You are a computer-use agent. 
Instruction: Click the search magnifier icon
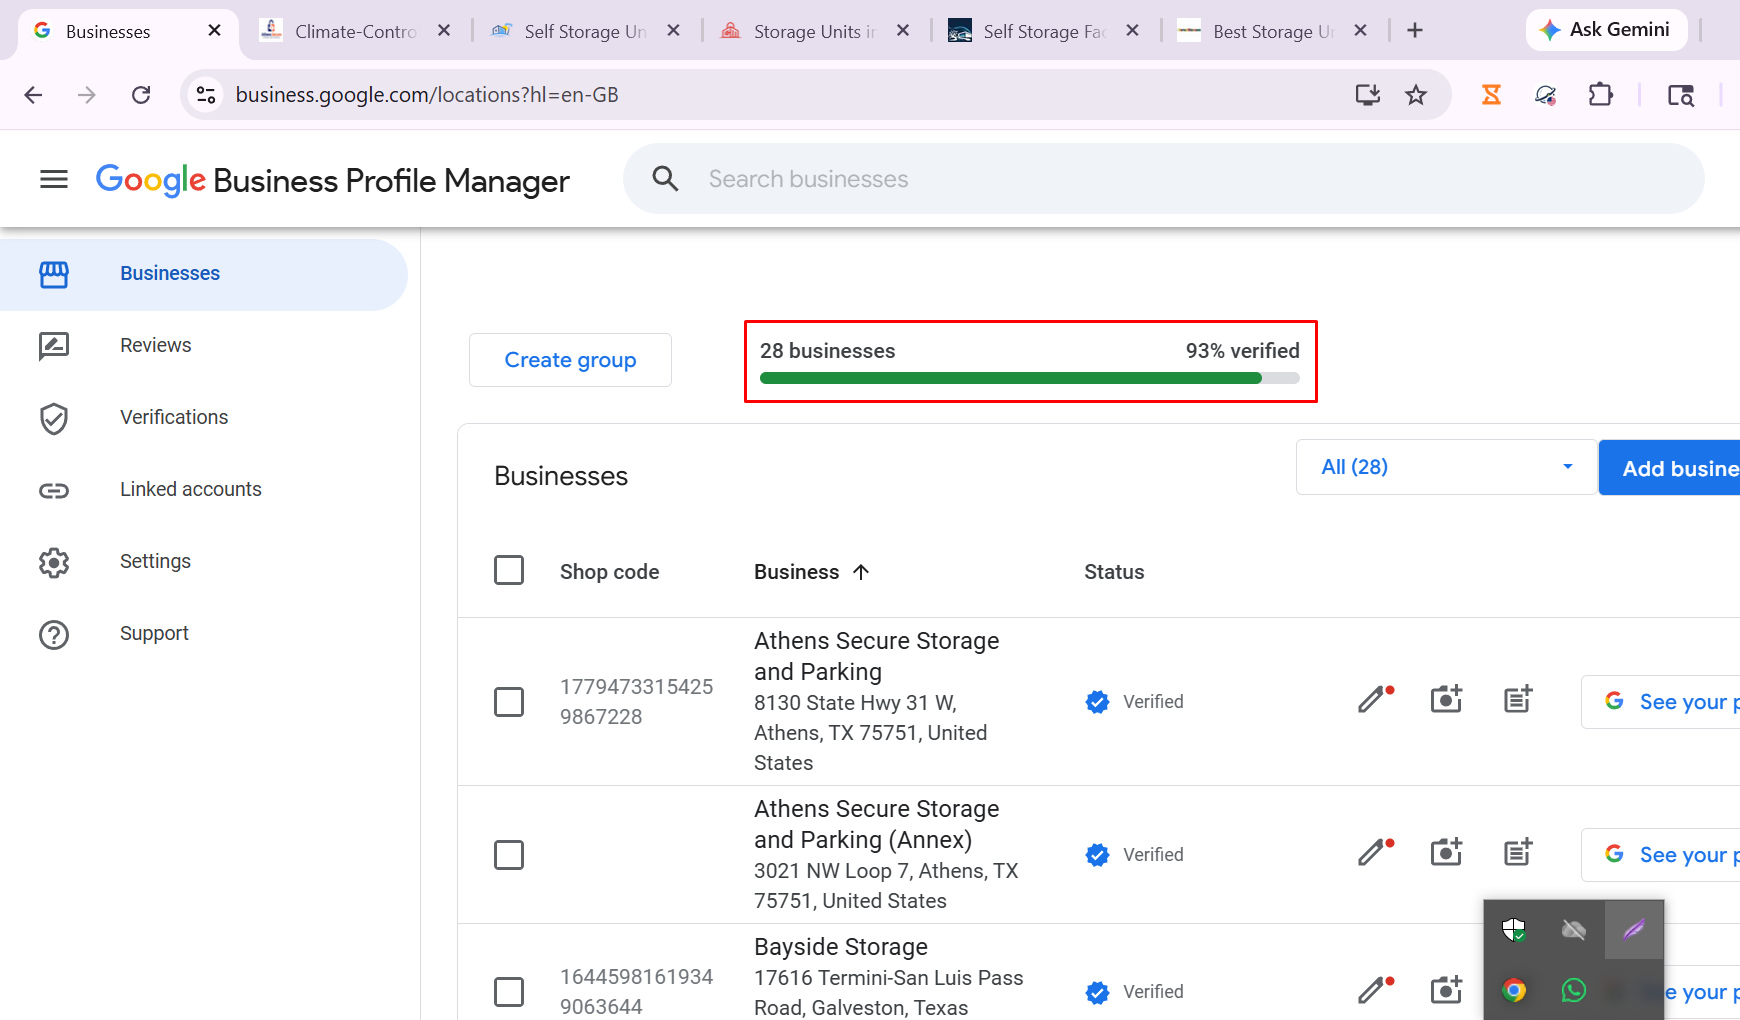coord(665,179)
